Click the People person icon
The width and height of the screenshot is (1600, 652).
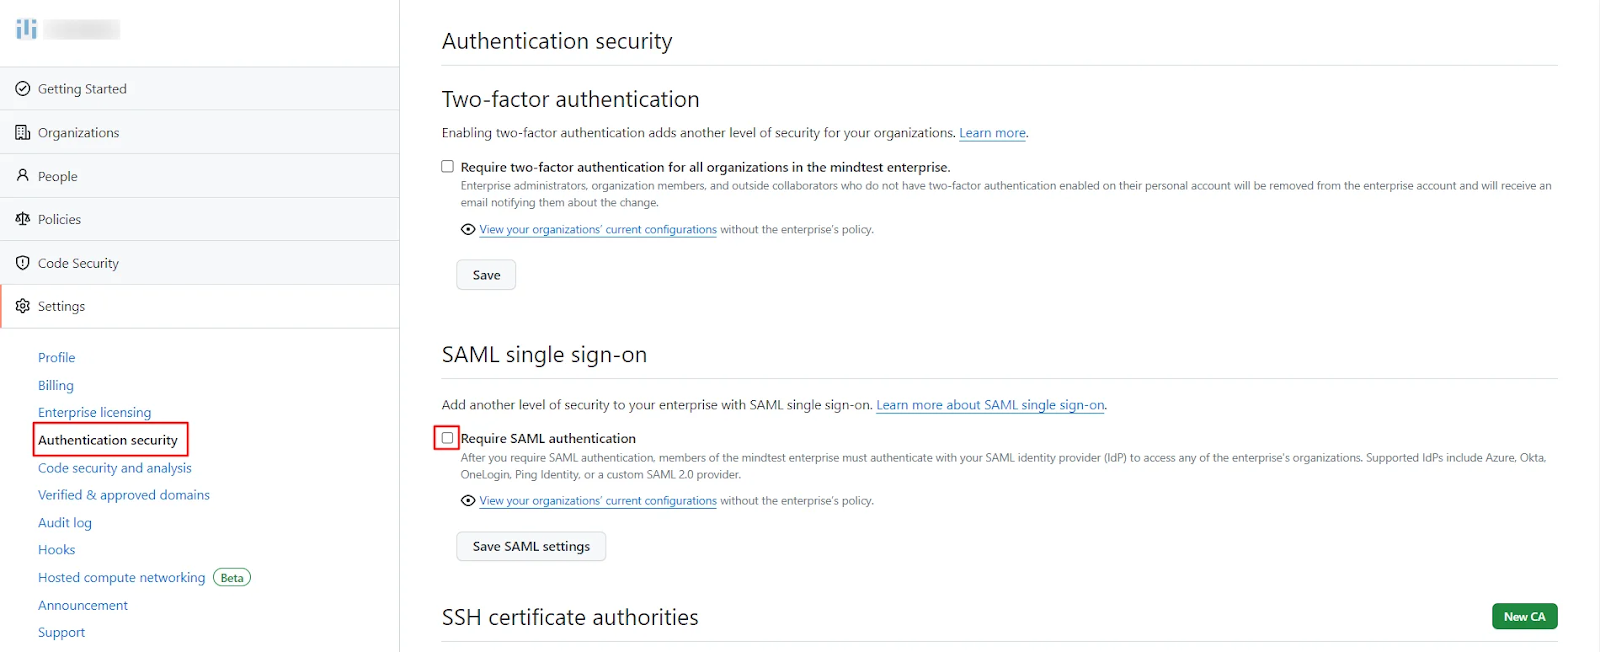click(x=23, y=175)
